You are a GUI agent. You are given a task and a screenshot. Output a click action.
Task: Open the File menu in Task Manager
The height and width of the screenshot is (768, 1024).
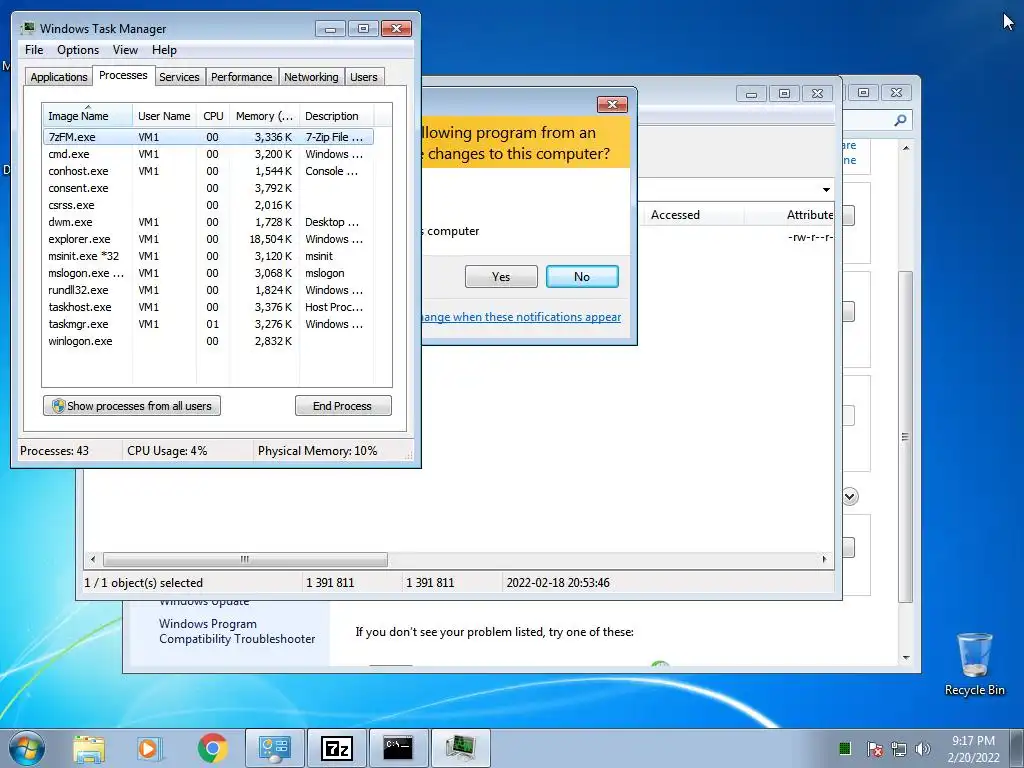[34, 50]
